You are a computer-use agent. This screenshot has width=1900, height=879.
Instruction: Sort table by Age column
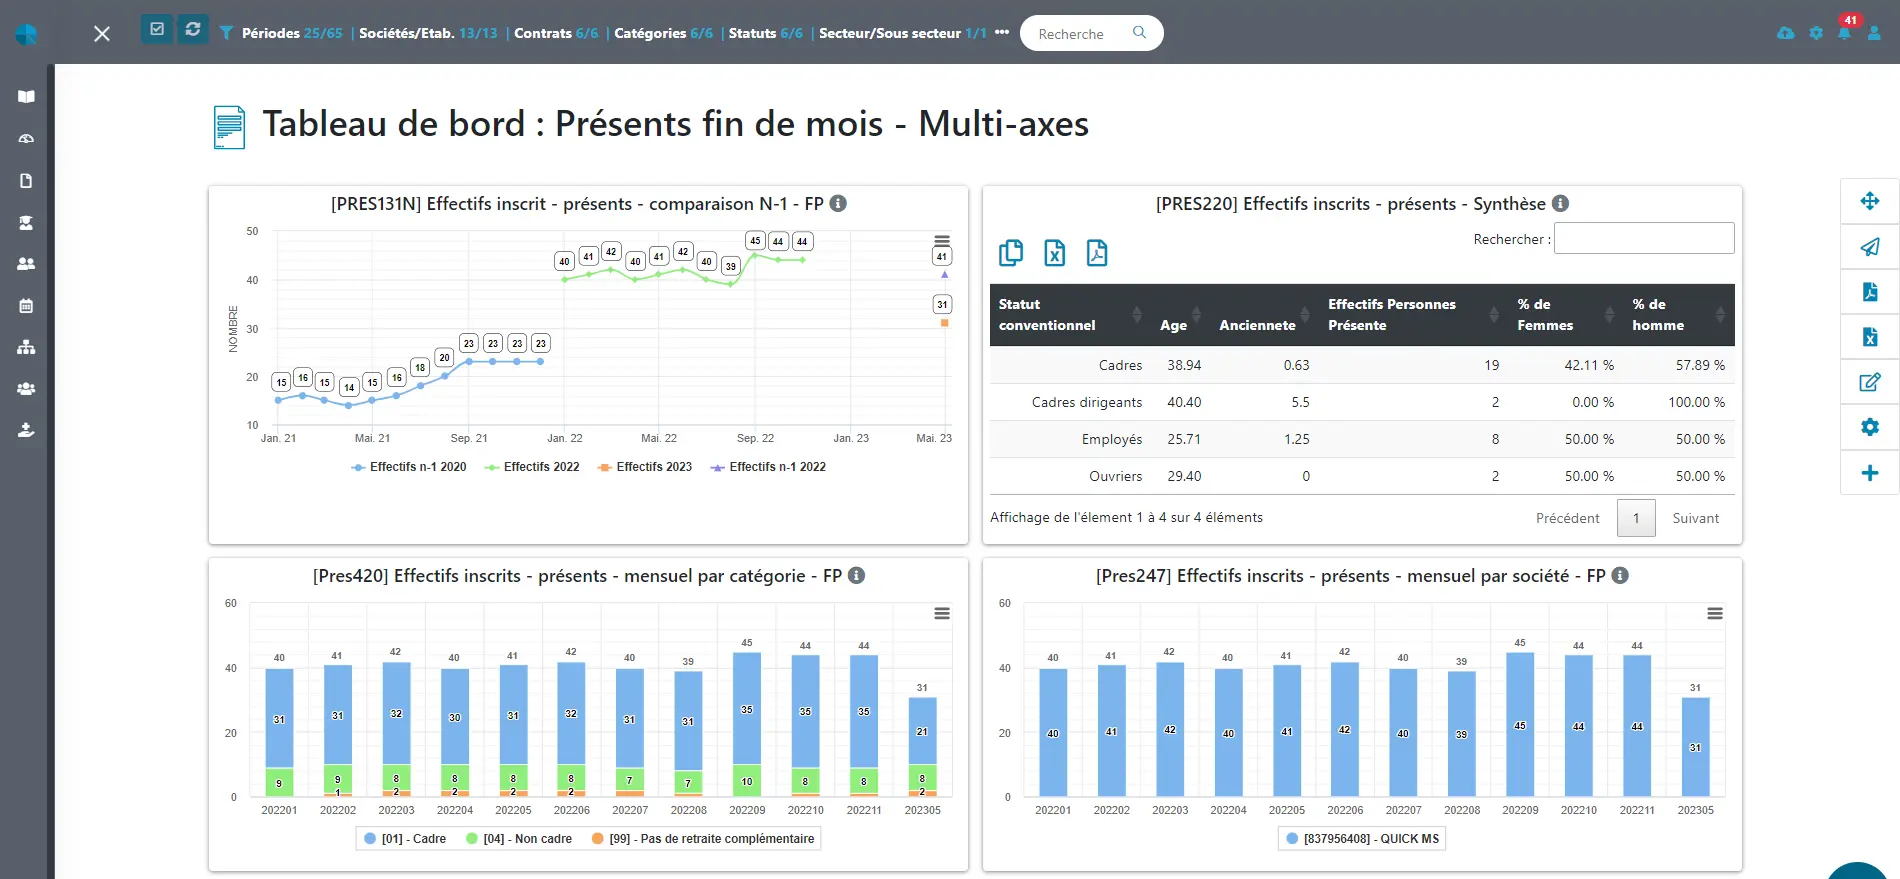[x=1174, y=325]
